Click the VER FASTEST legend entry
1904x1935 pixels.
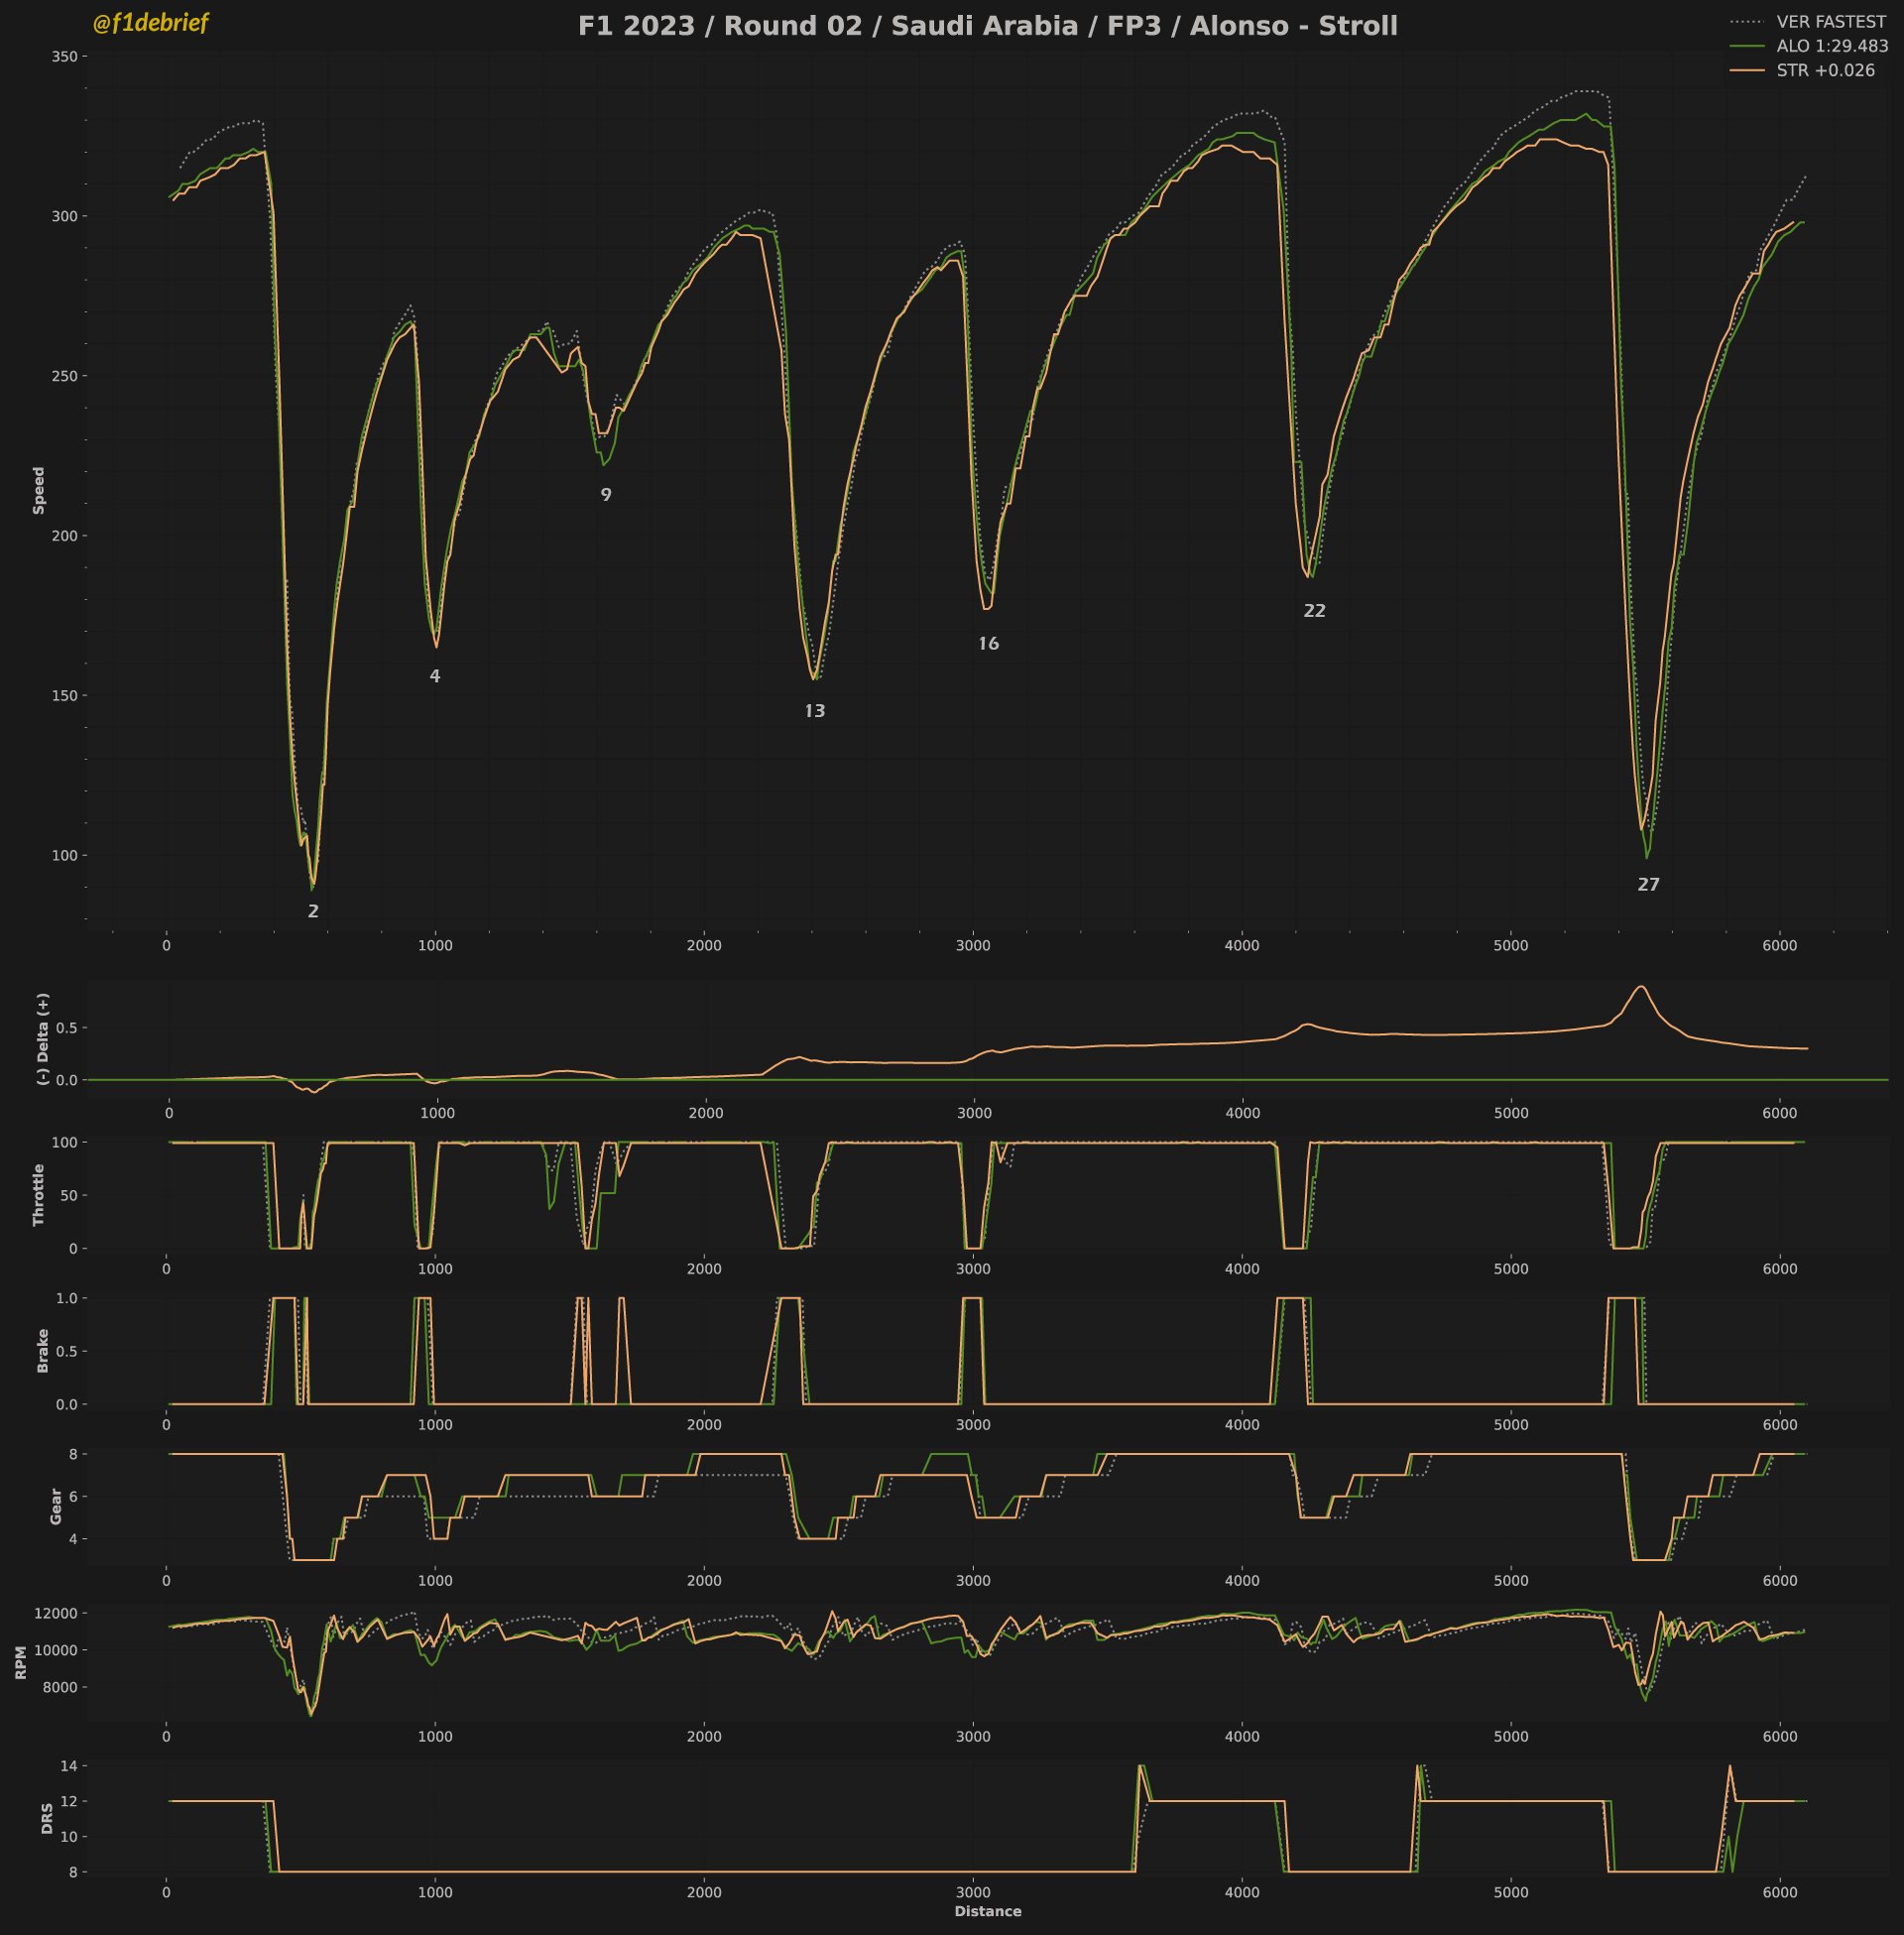tap(1830, 22)
